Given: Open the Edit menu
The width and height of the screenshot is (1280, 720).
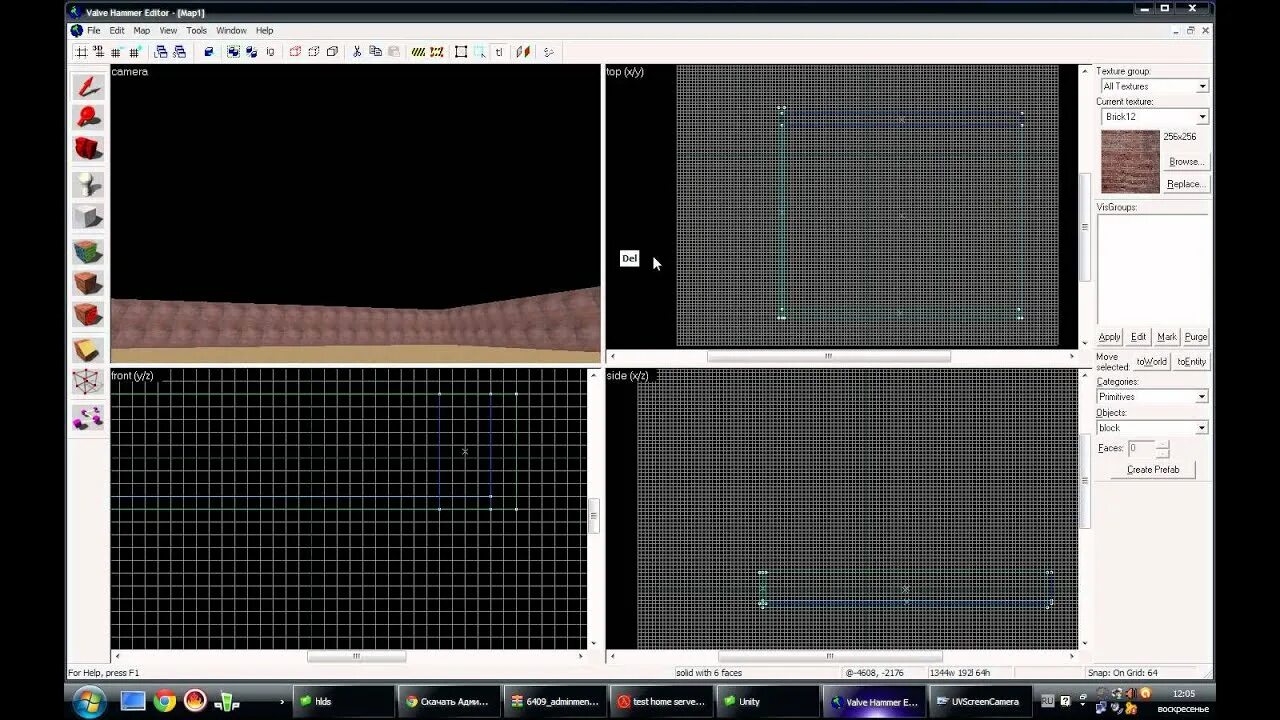Looking at the screenshot, I should [117, 30].
